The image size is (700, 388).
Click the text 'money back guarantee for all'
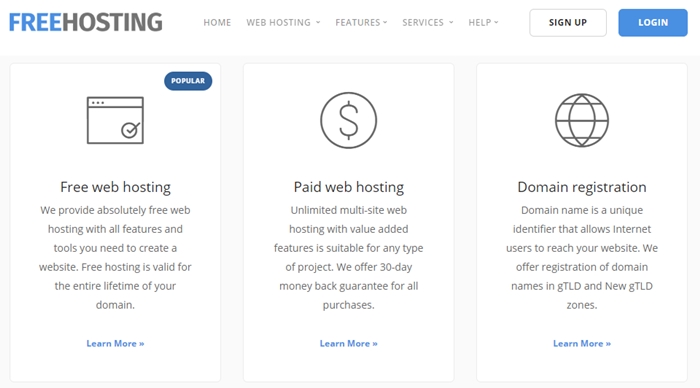point(349,286)
